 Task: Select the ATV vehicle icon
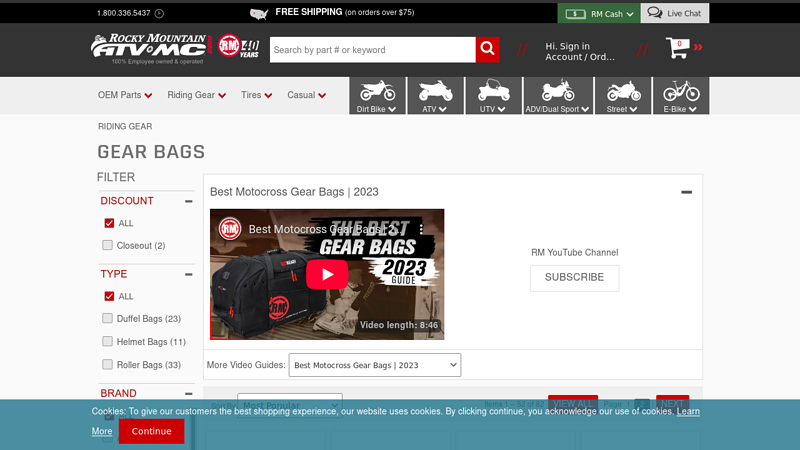point(435,96)
